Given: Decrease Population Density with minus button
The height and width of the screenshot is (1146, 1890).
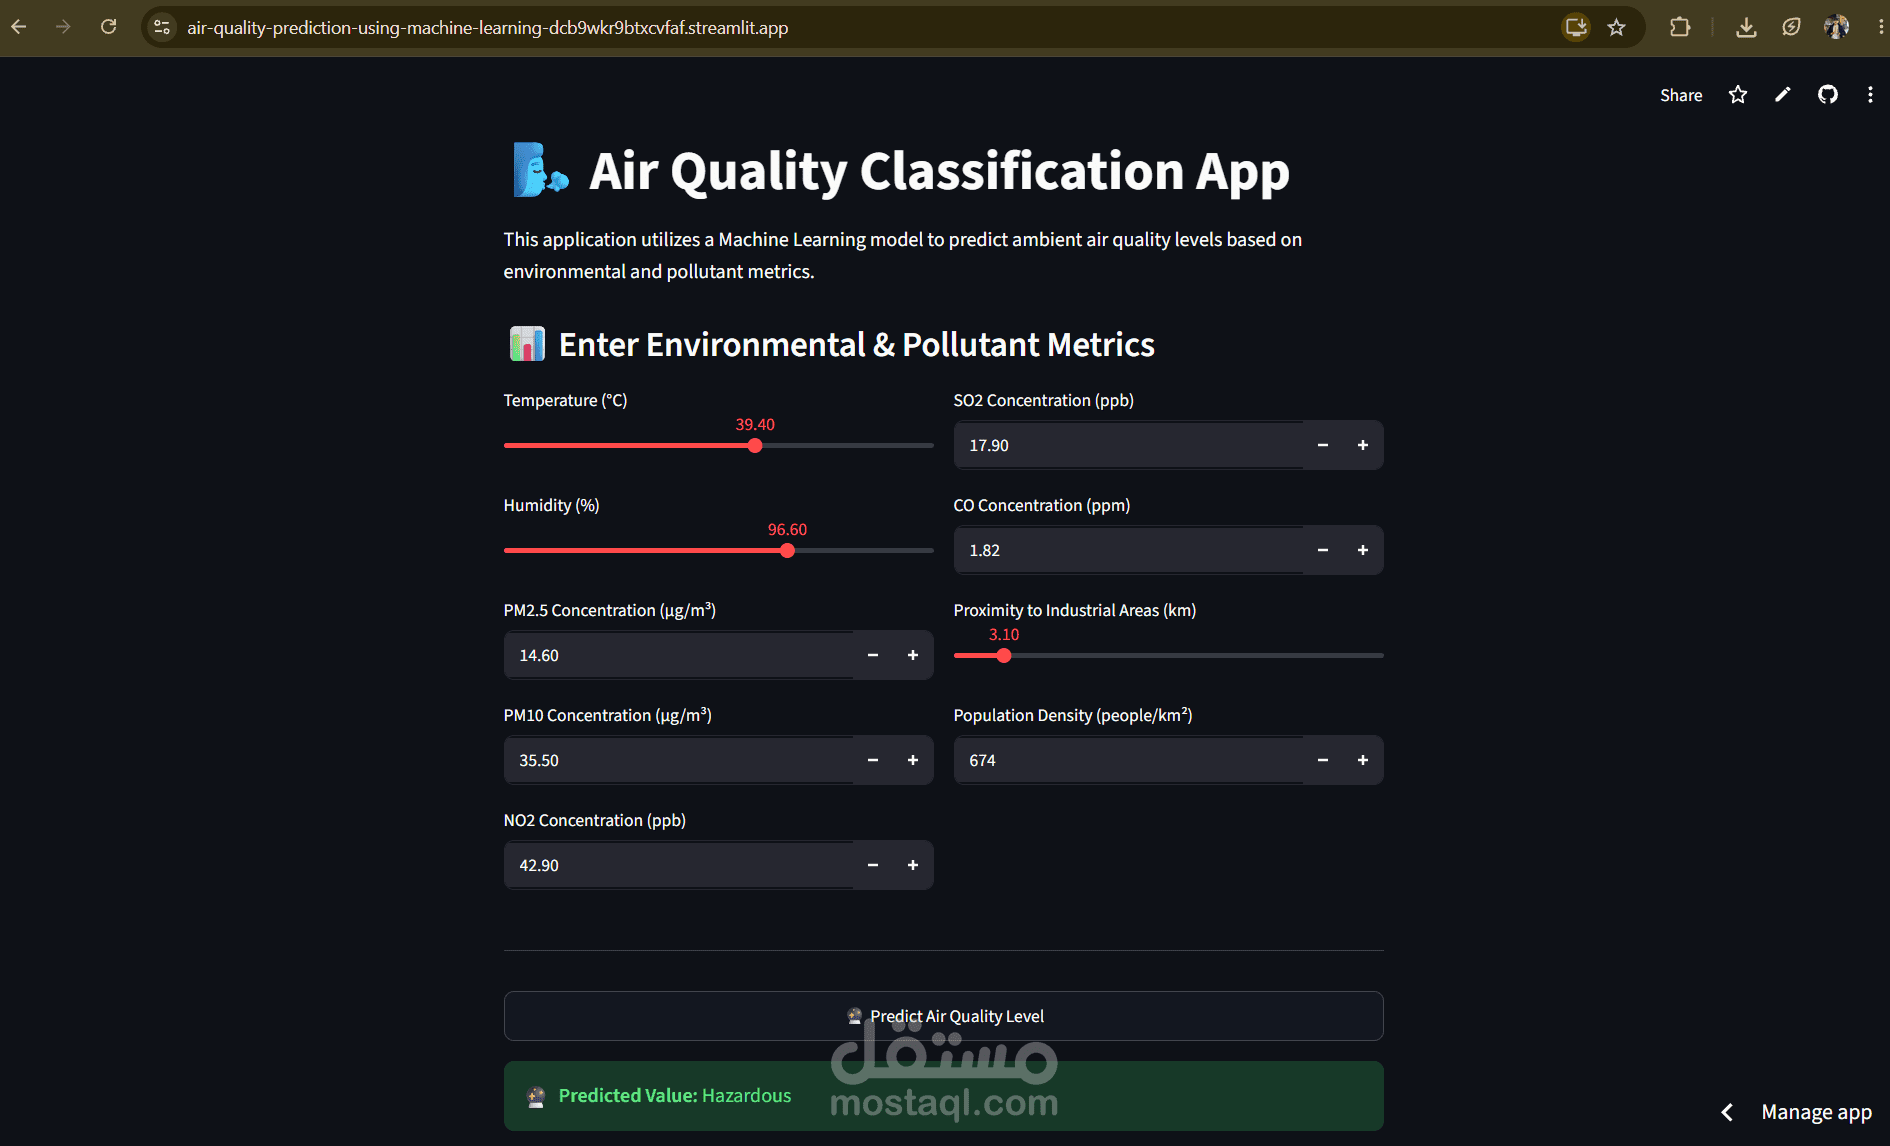Looking at the screenshot, I should [1323, 760].
